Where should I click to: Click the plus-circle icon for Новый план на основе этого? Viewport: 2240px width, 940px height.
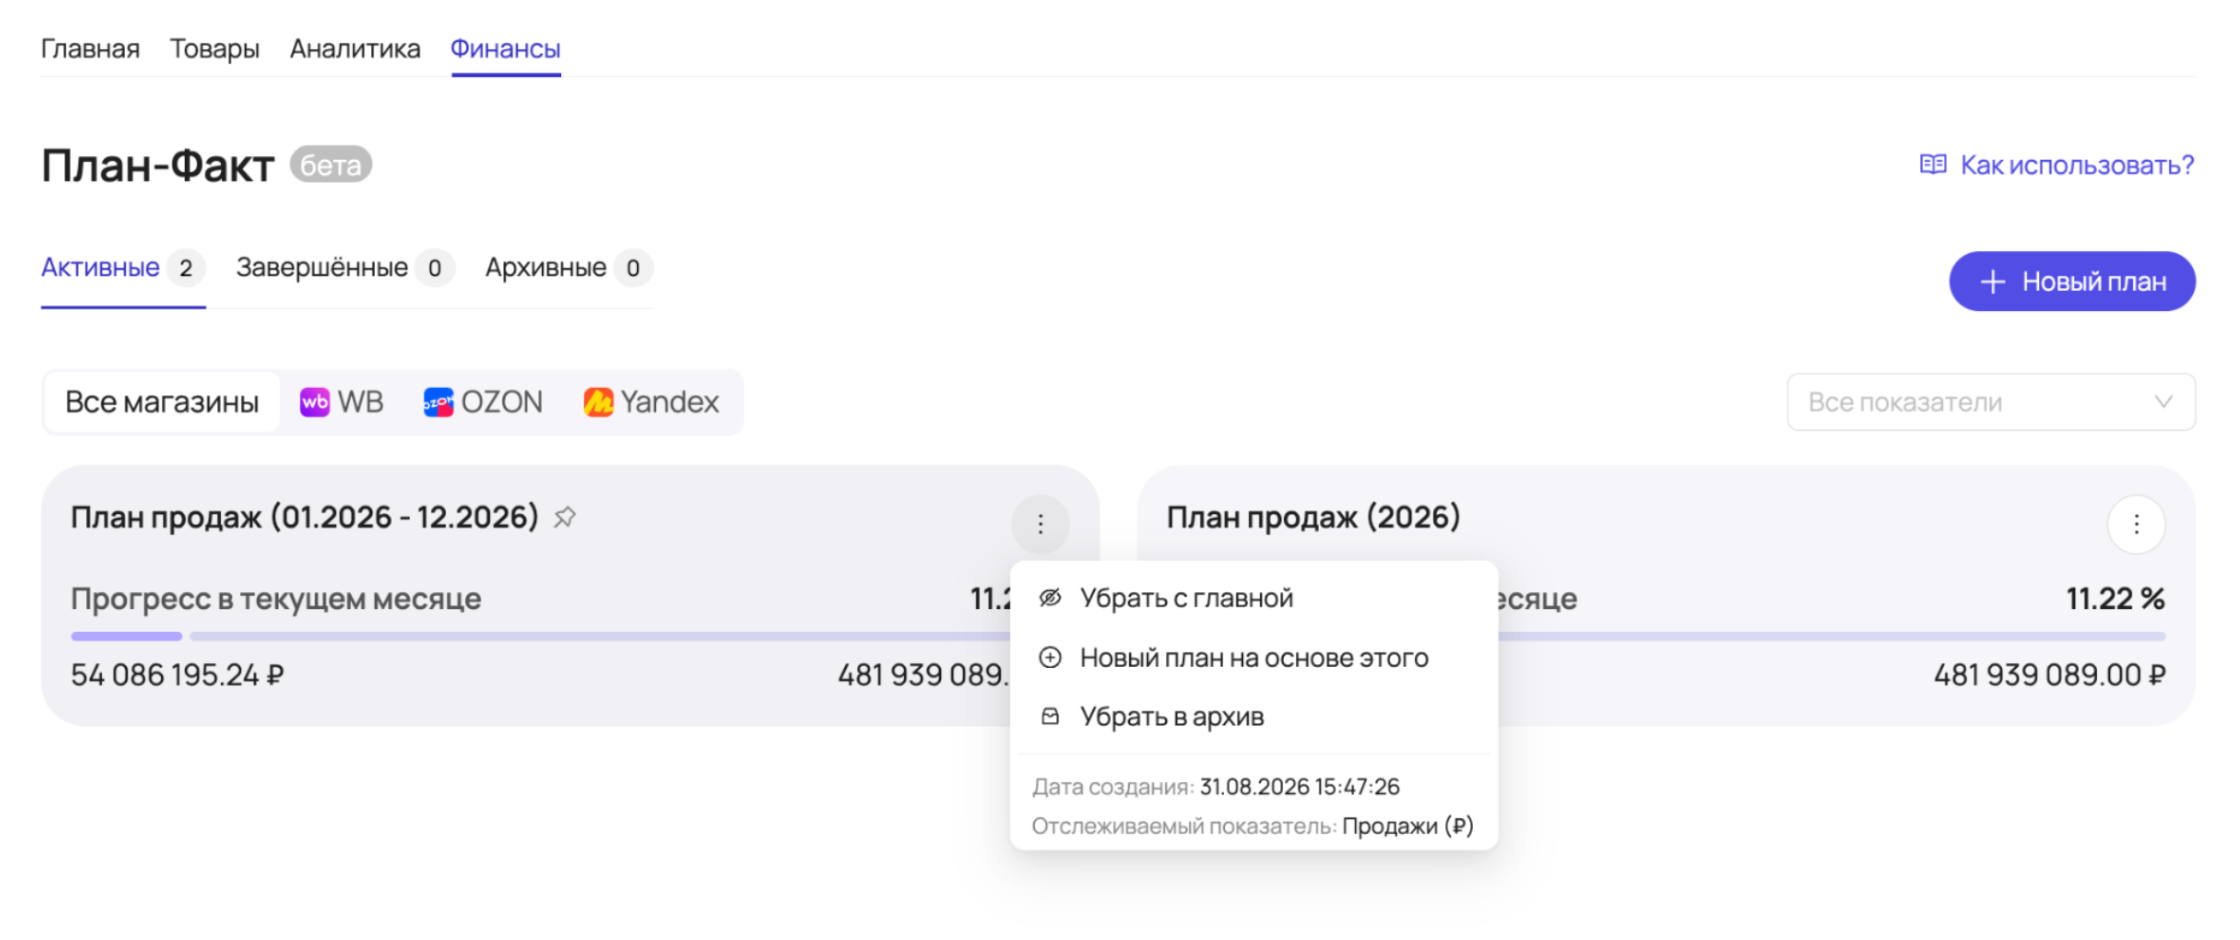[1050, 658]
